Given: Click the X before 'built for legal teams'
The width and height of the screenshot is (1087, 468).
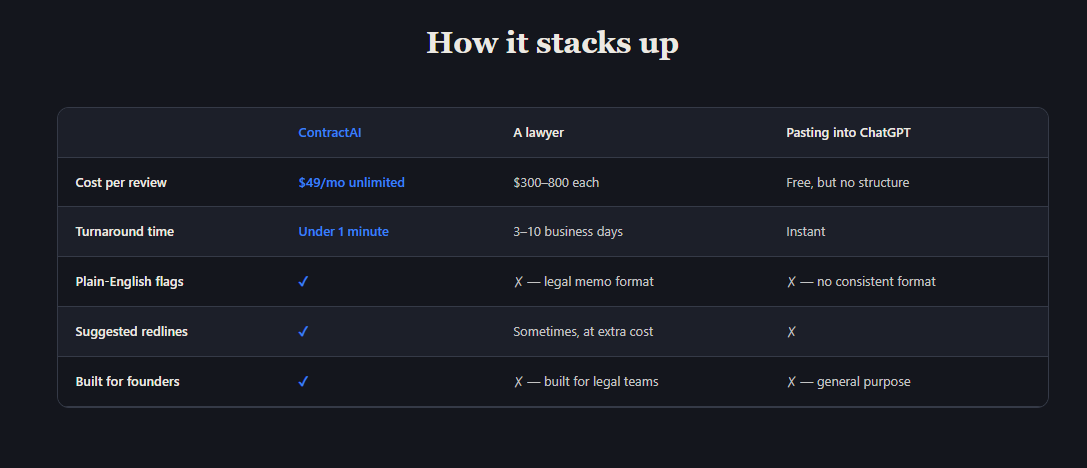Looking at the screenshot, I should [x=518, y=381].
